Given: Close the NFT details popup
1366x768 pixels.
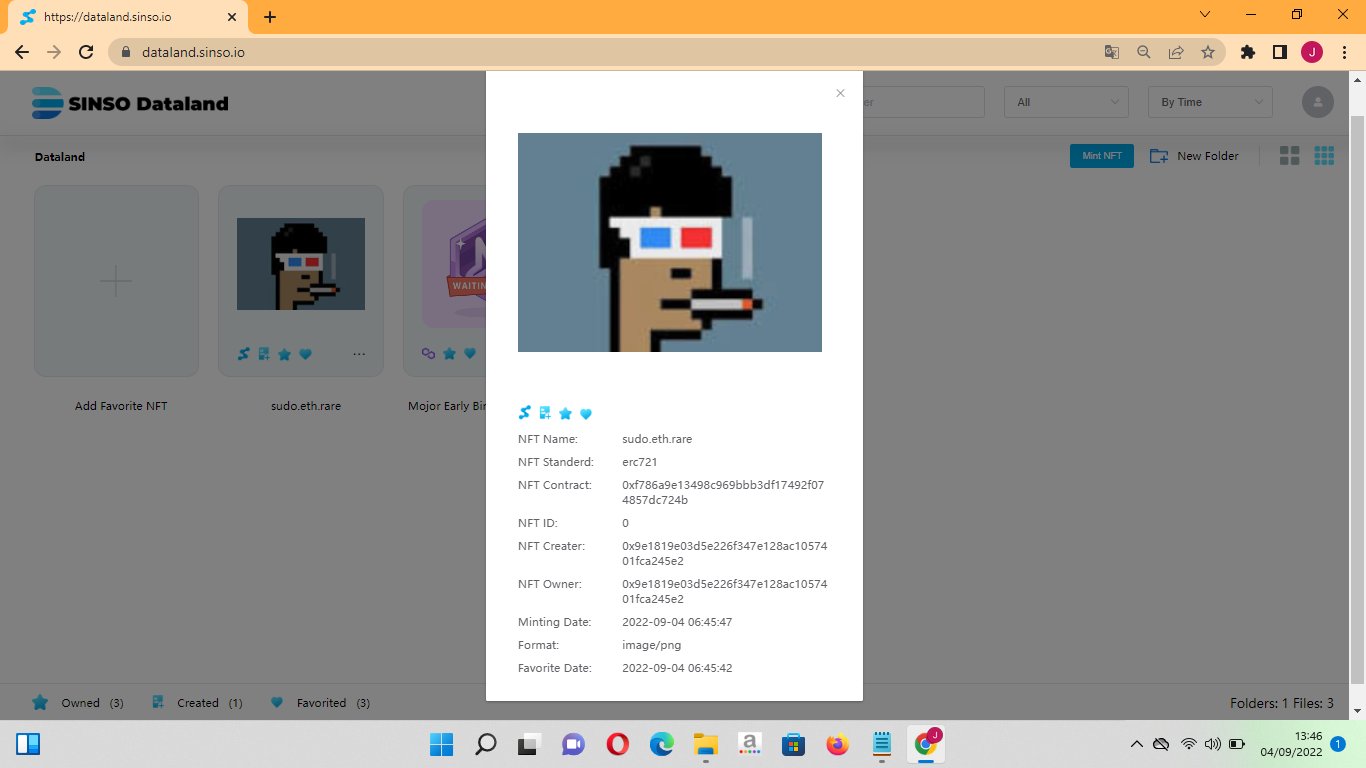Looking at the screenshot, I should click(840, 93).
